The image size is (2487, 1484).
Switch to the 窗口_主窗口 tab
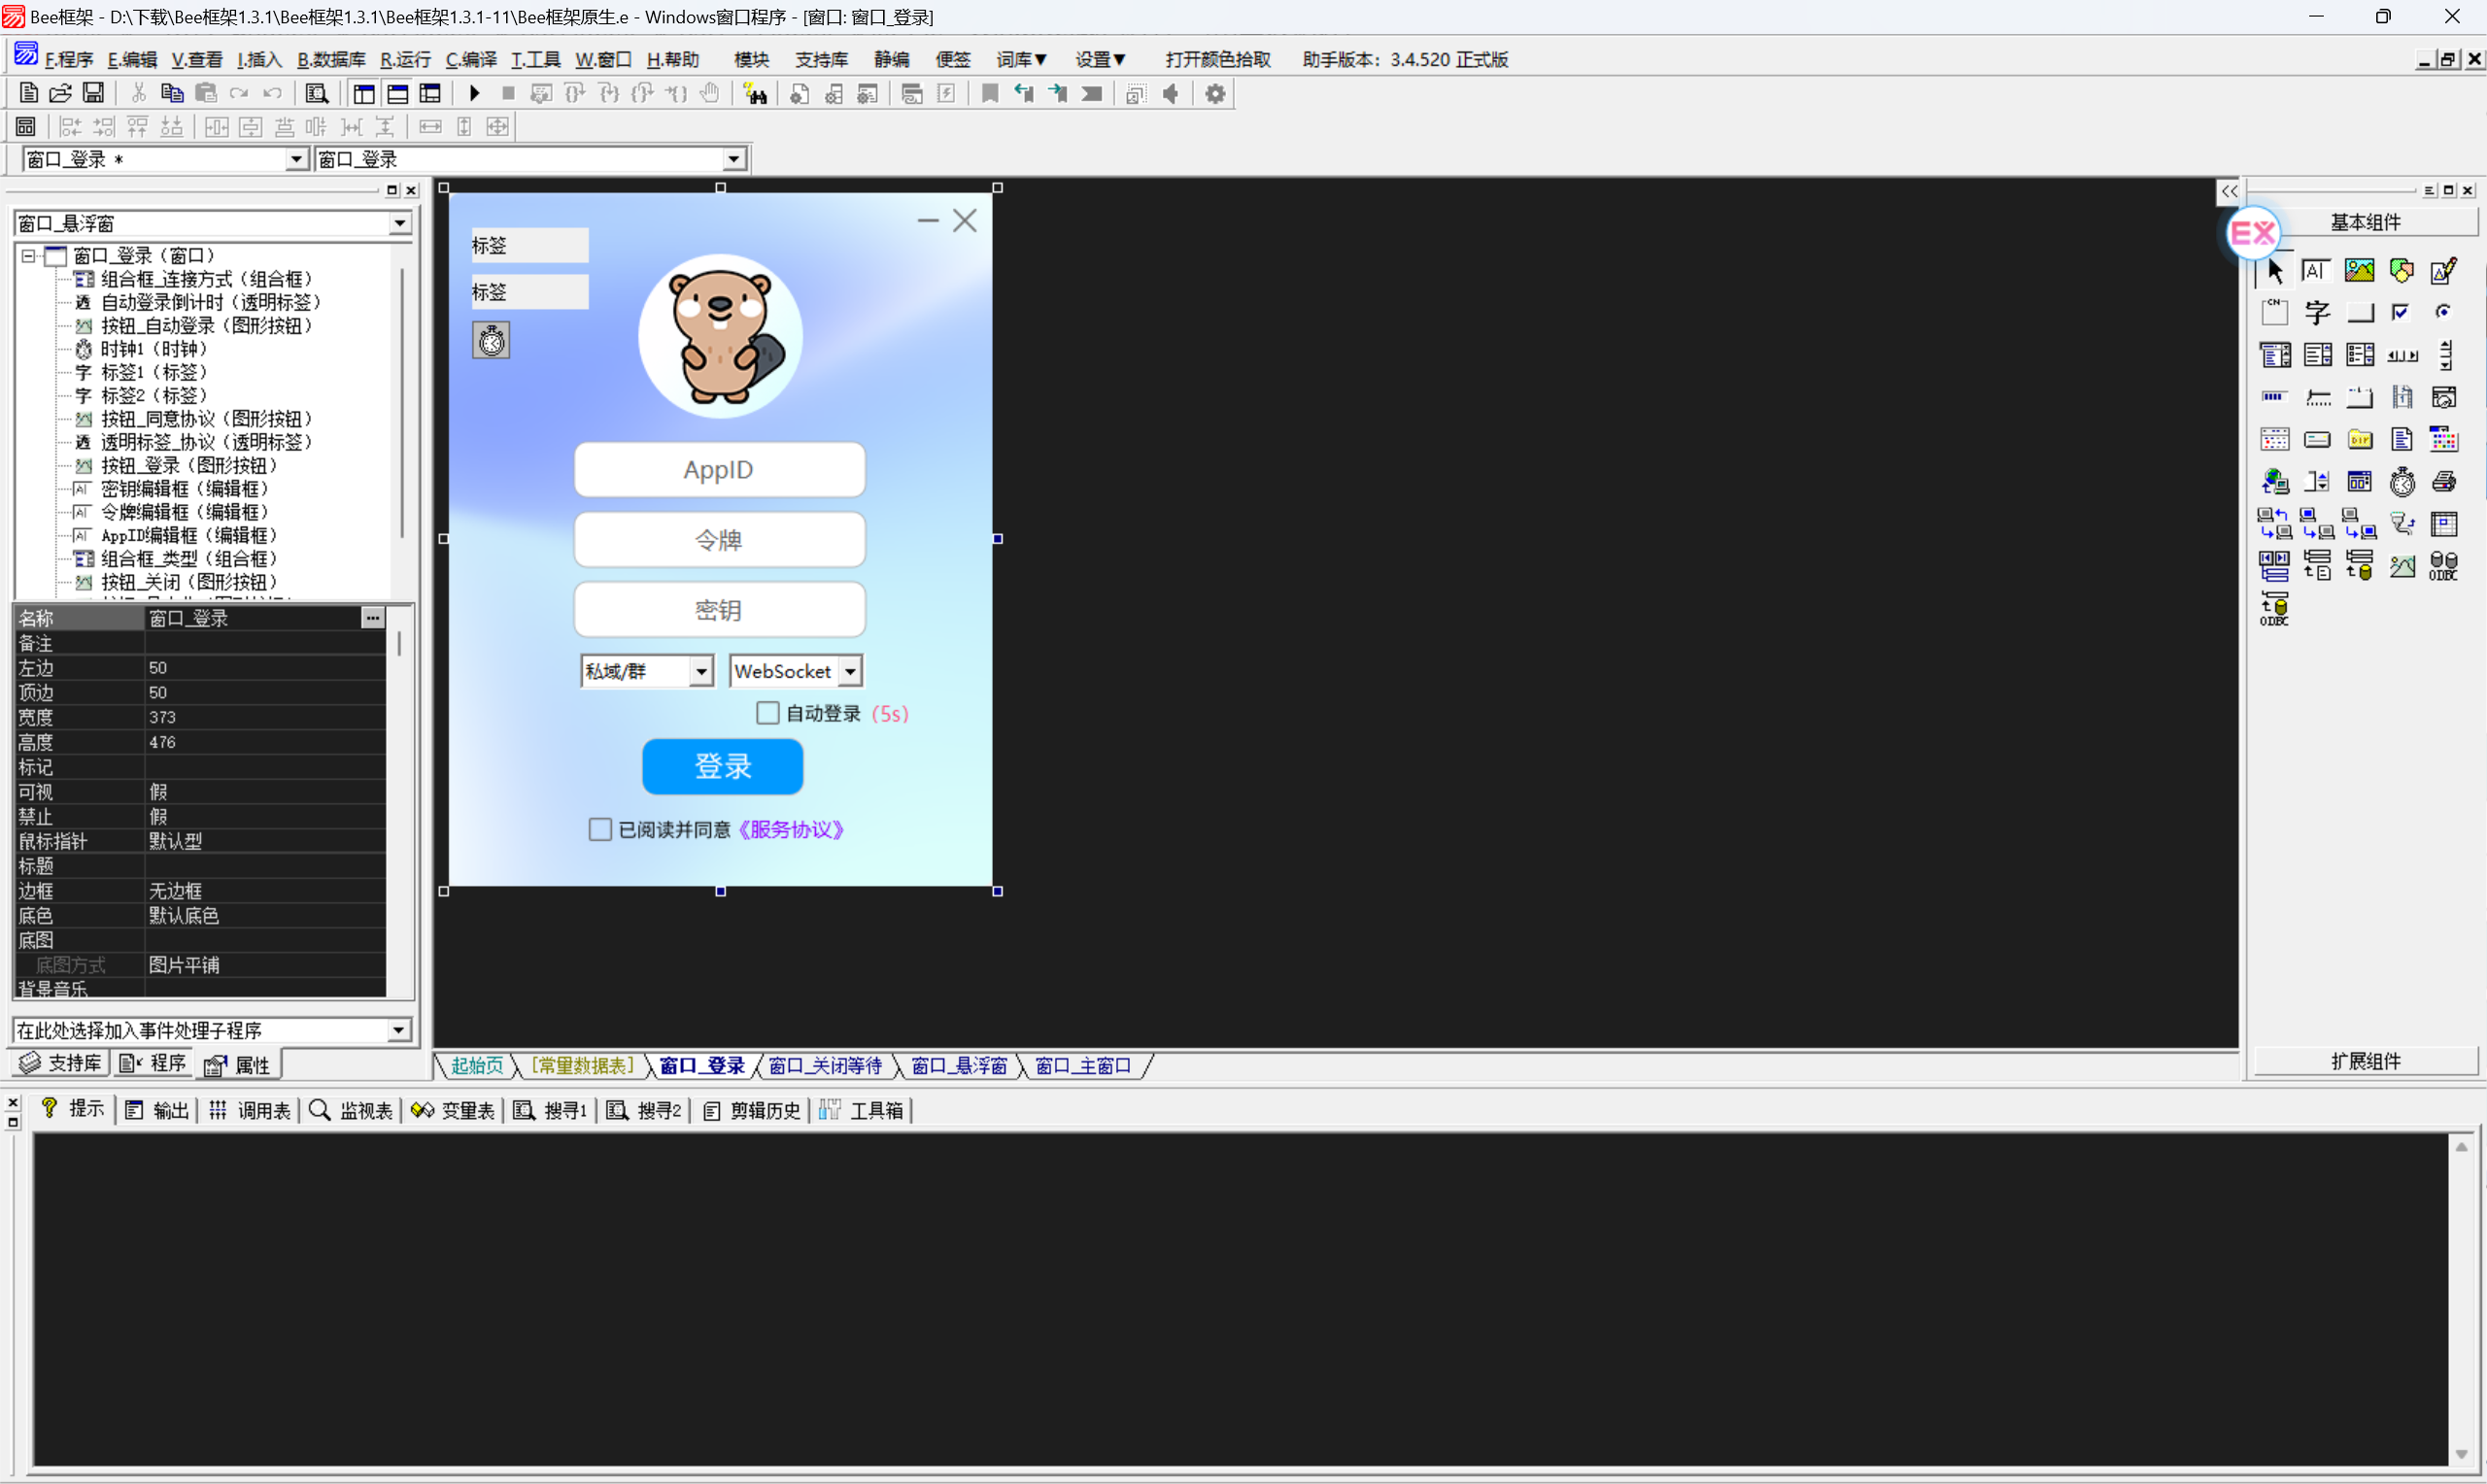(x=1083, y=1066)
